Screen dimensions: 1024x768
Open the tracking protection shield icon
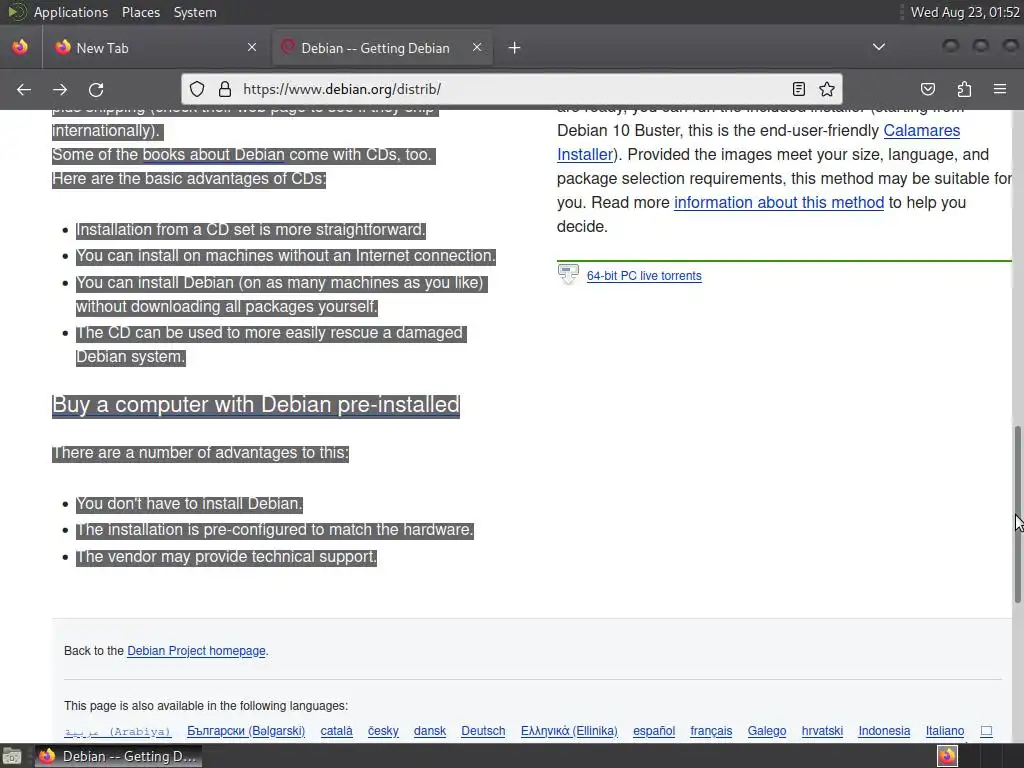tap(197, 89)
